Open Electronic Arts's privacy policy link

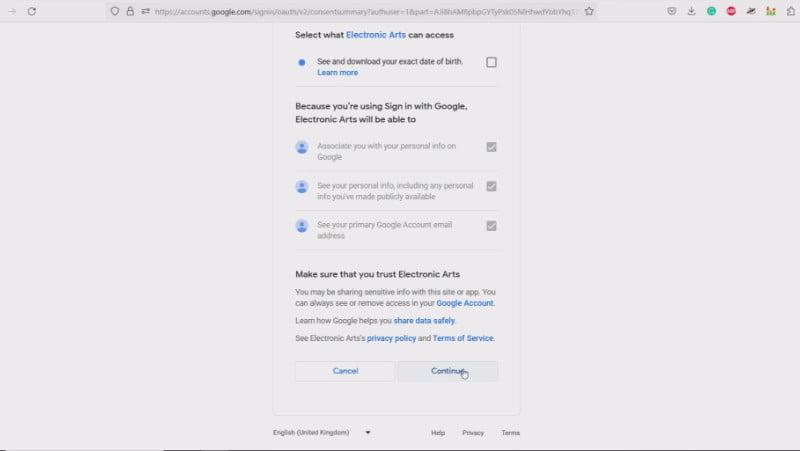[x=391, y=338]
